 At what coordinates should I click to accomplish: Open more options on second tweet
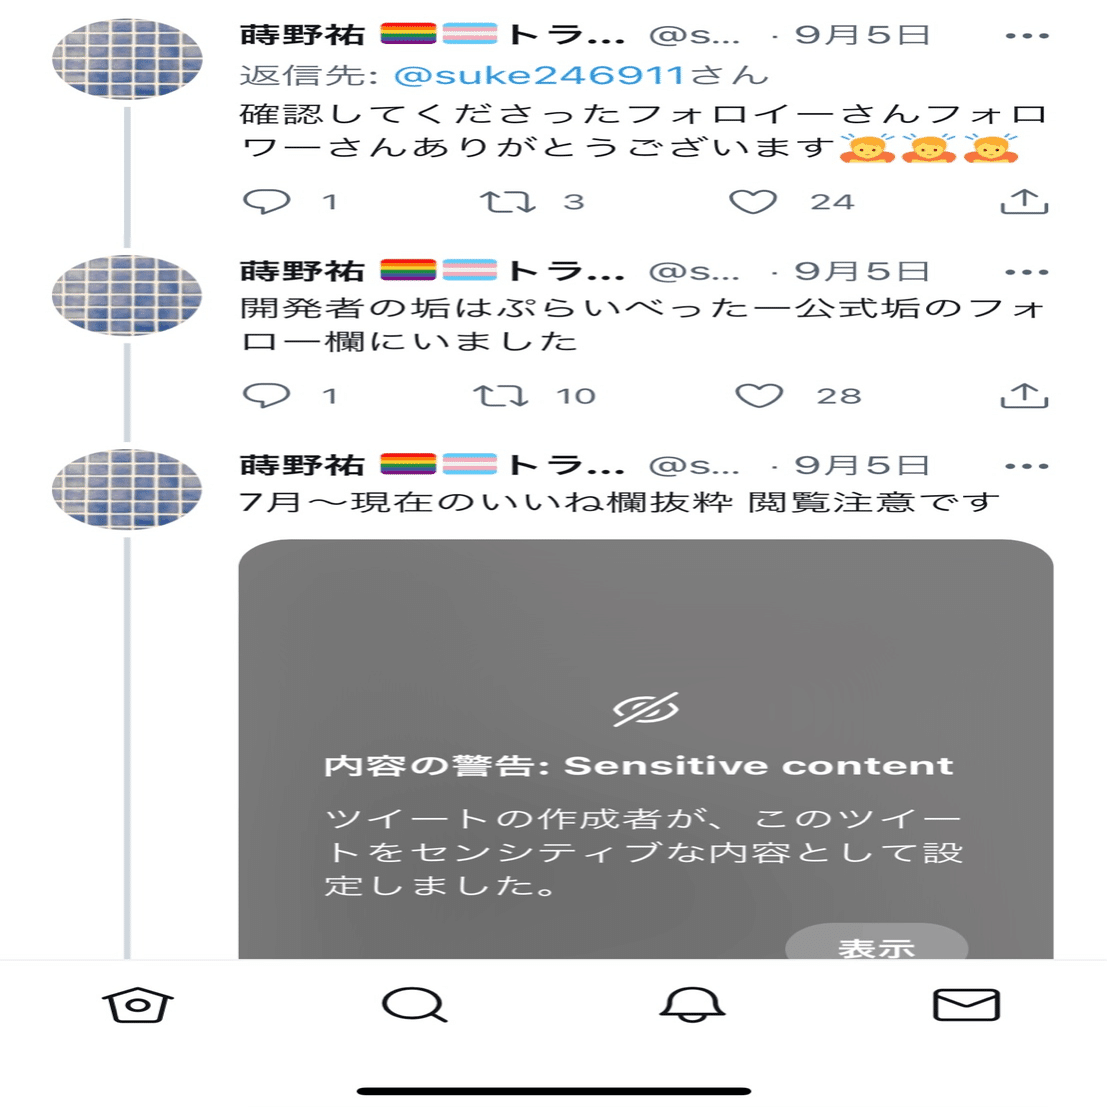pos(1027,272)
